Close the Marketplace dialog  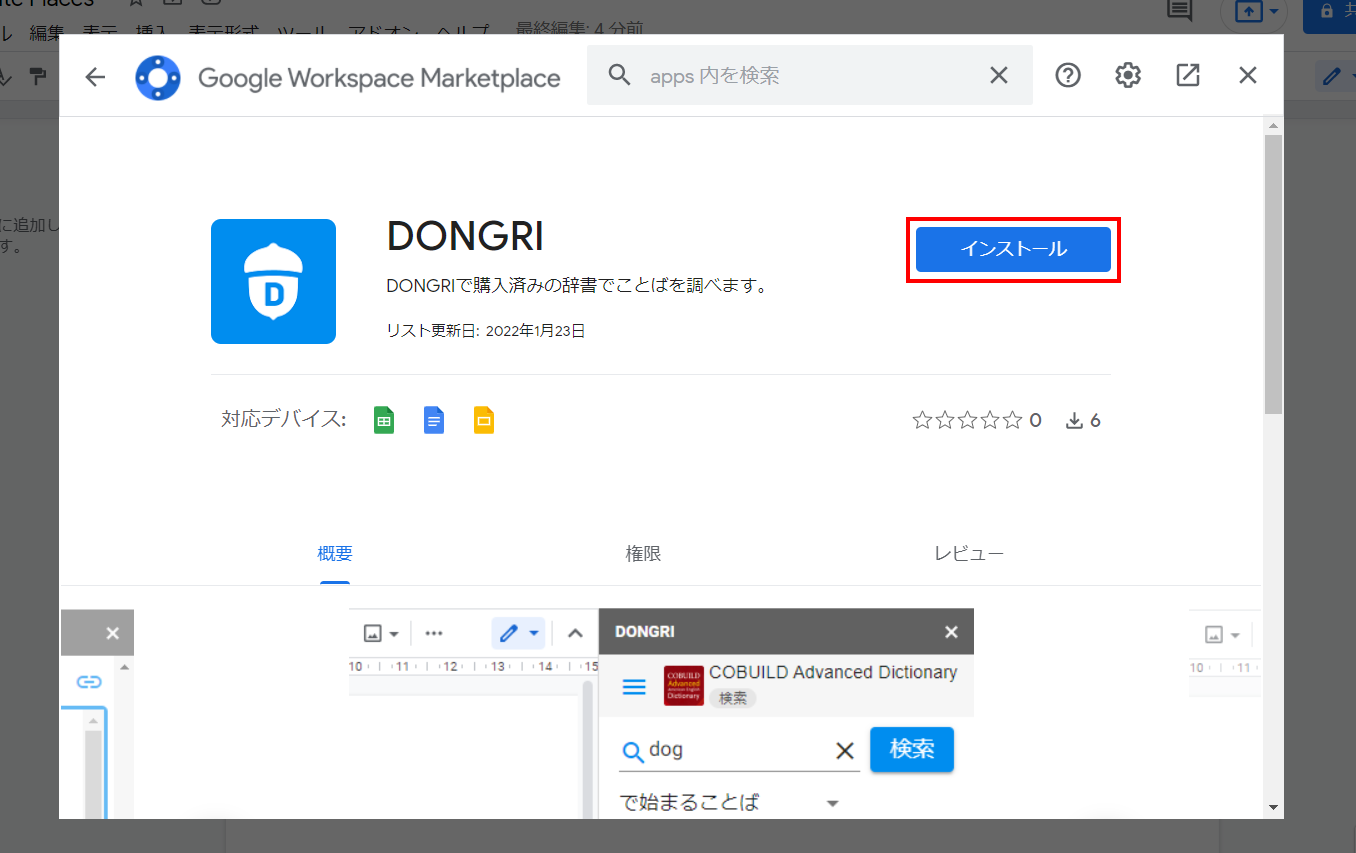[x=1248, y=75]
